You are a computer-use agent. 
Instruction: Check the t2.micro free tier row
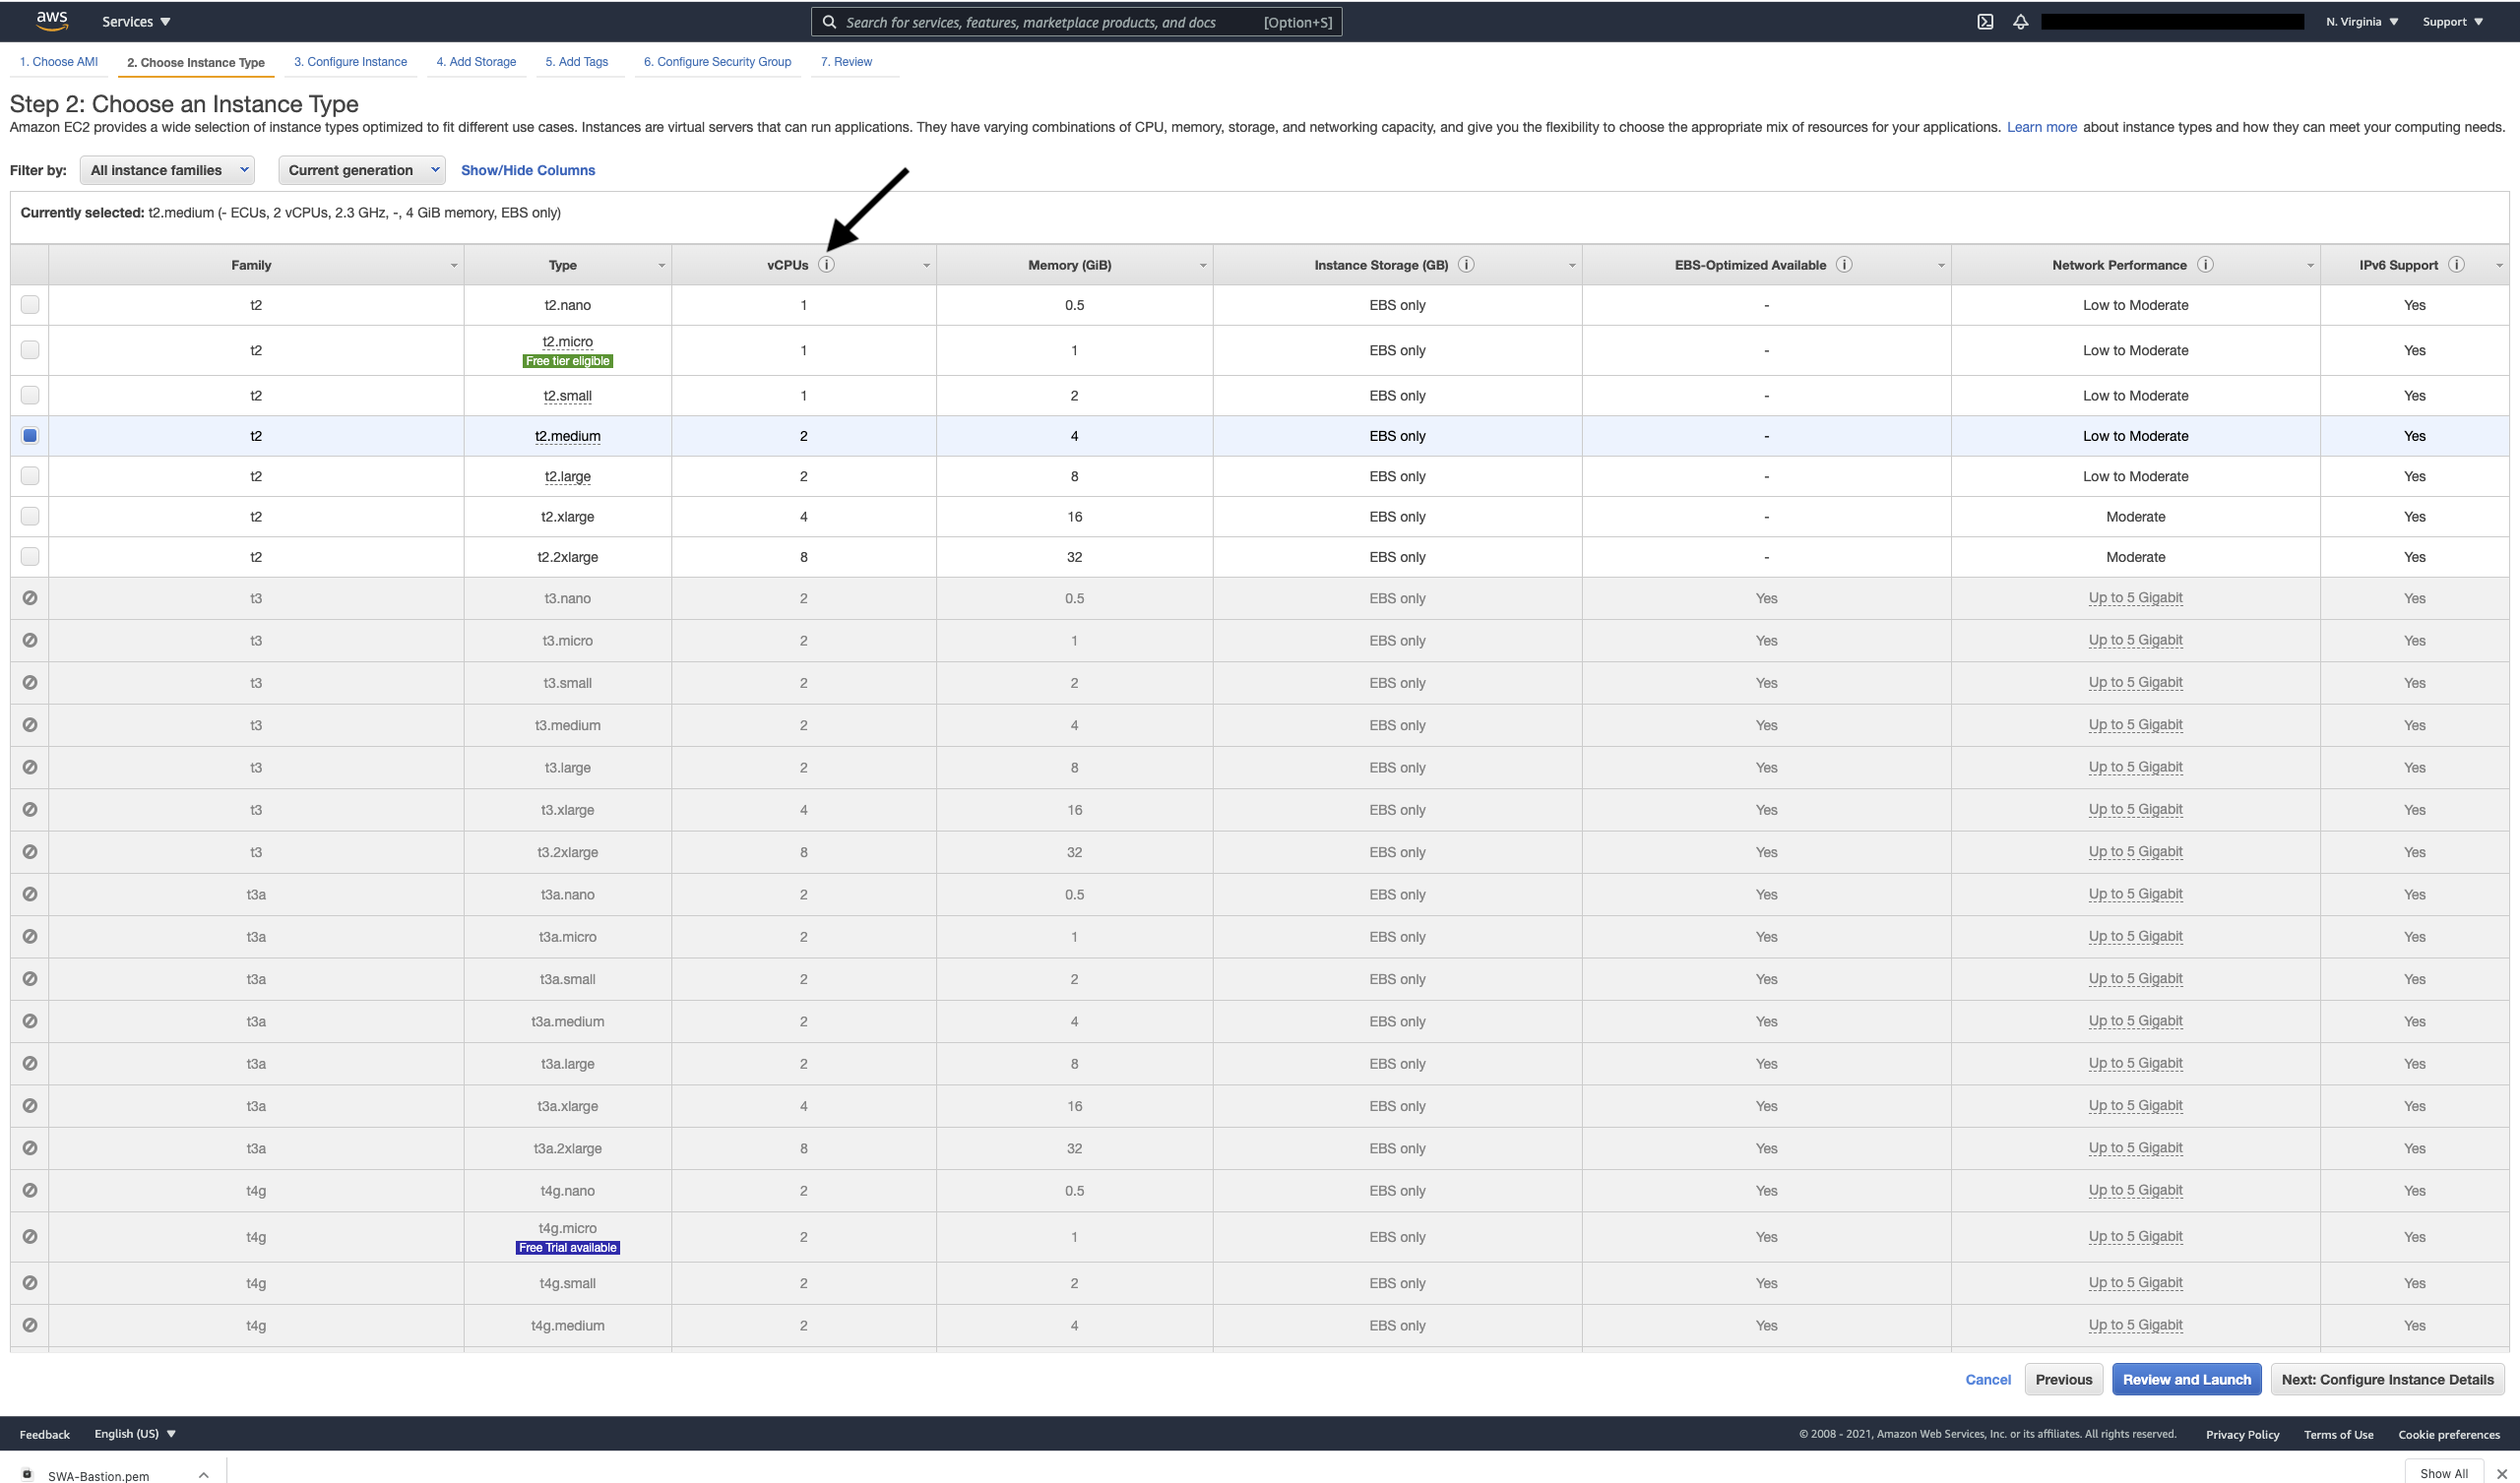pyautogui.click(x=30, y=350)
